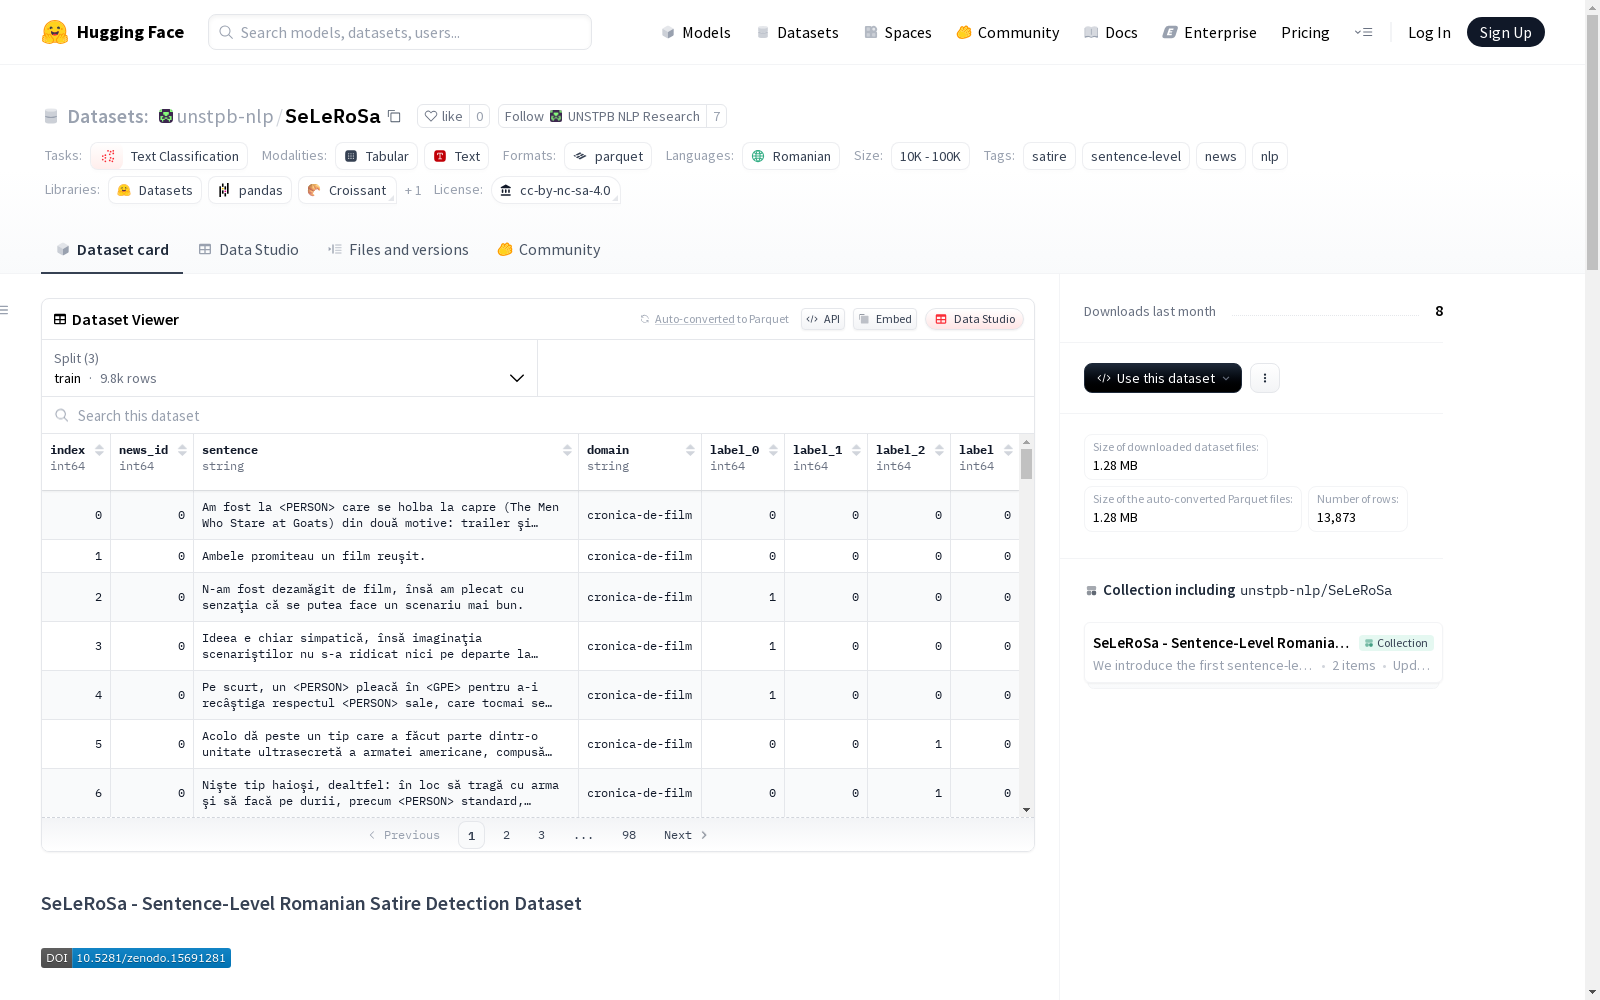Switch to the Files and versions tab
The width and height of the screenshot is (1600, 1000).
click(398, 250)
